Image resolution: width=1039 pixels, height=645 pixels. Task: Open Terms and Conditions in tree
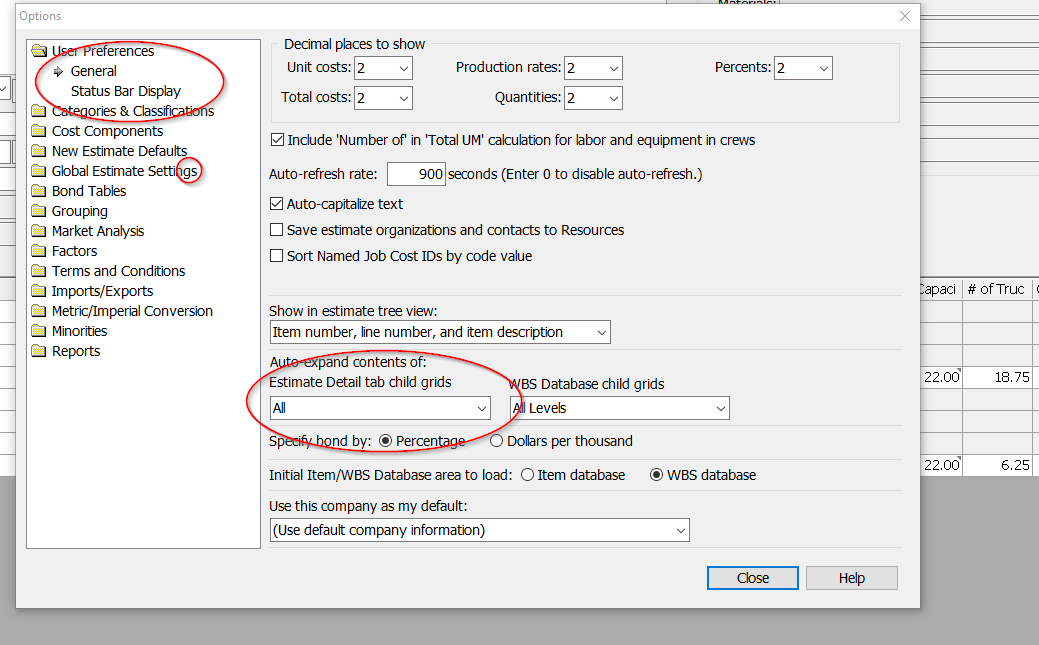pyautogui.click(x=119, y=271)
